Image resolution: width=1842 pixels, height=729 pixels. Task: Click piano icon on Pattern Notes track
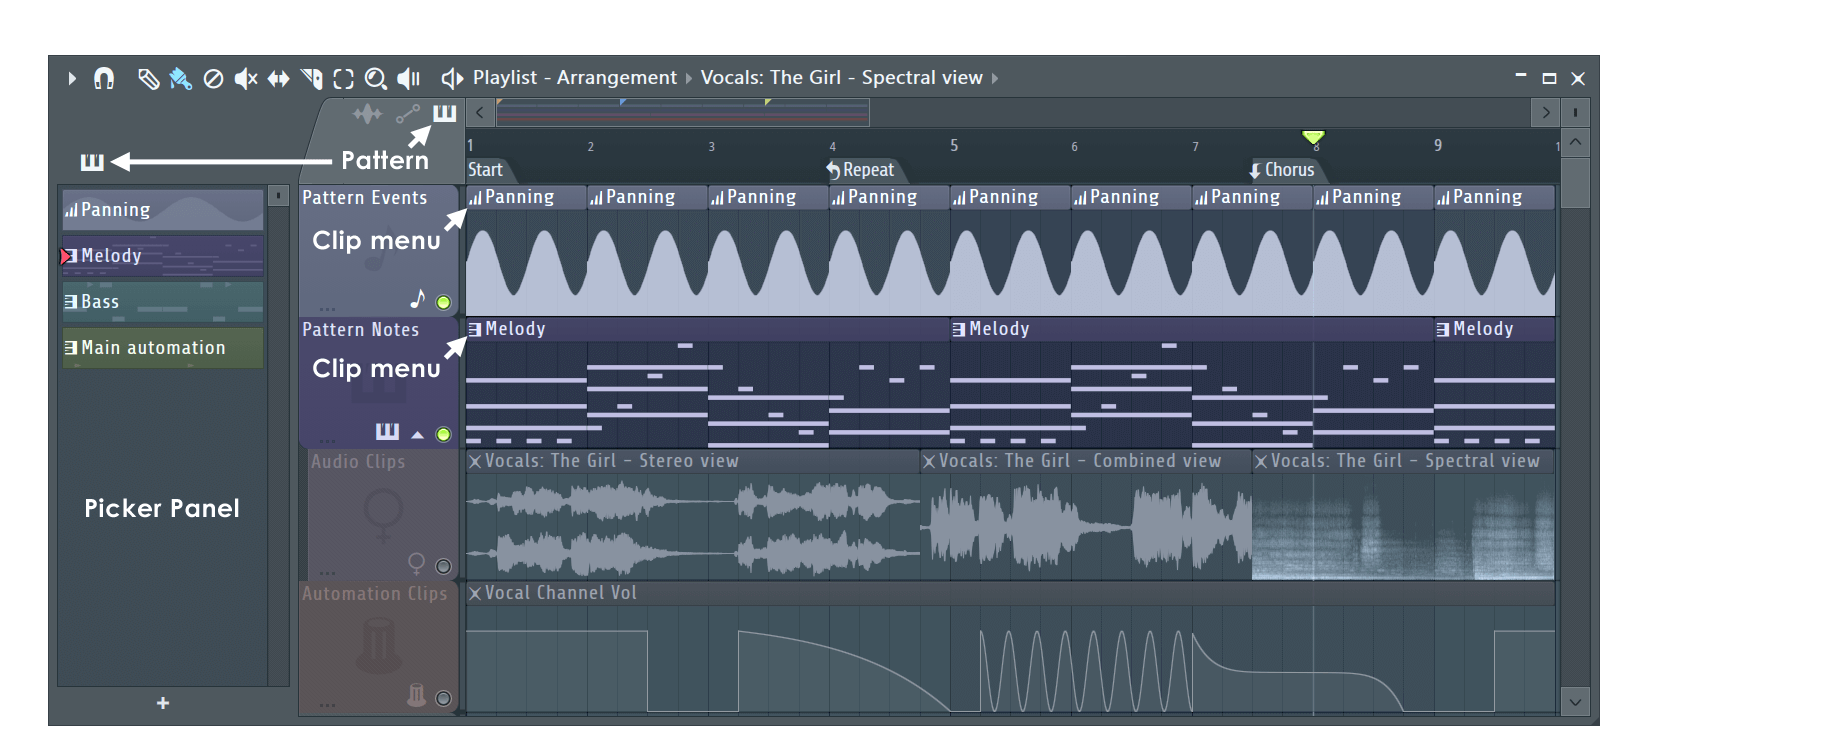tap(387, 431)
